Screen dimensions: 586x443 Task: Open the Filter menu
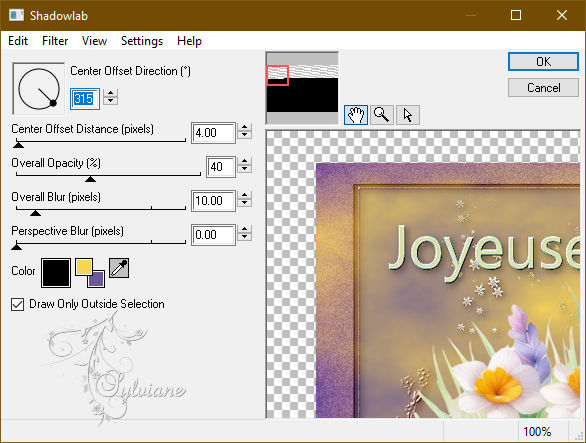55,41
